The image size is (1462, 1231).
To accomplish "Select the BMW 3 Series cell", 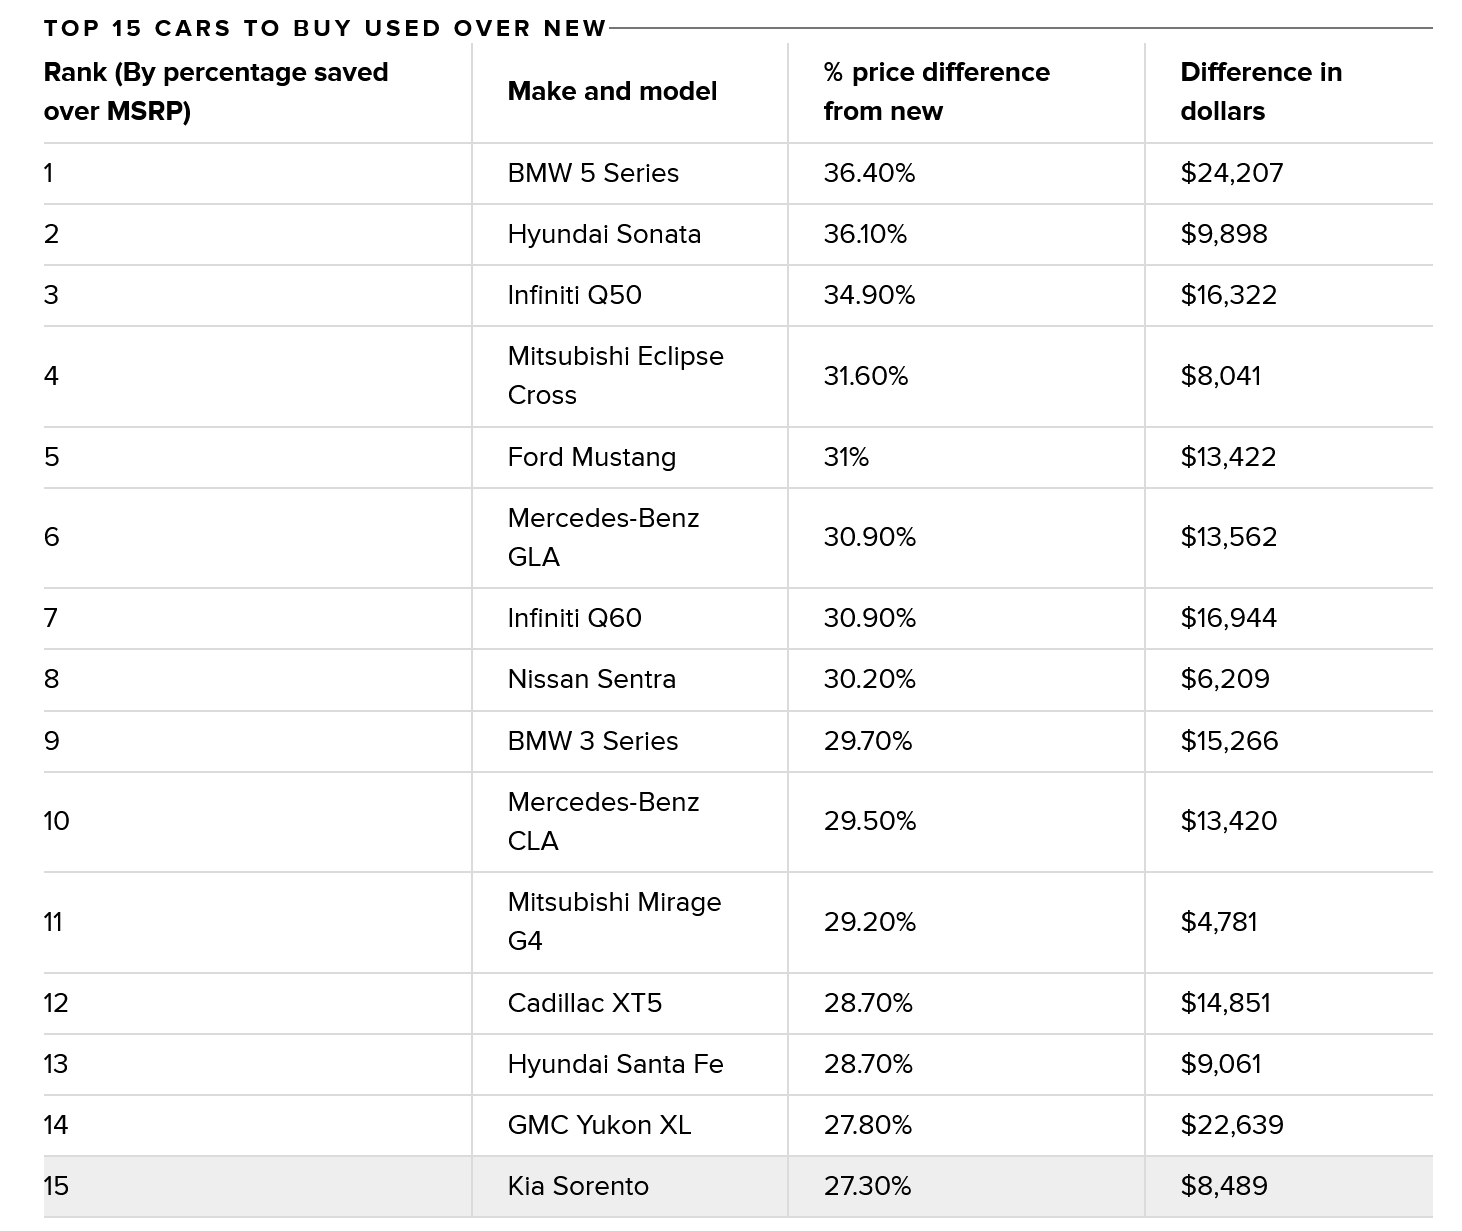I will pos(592,741).
